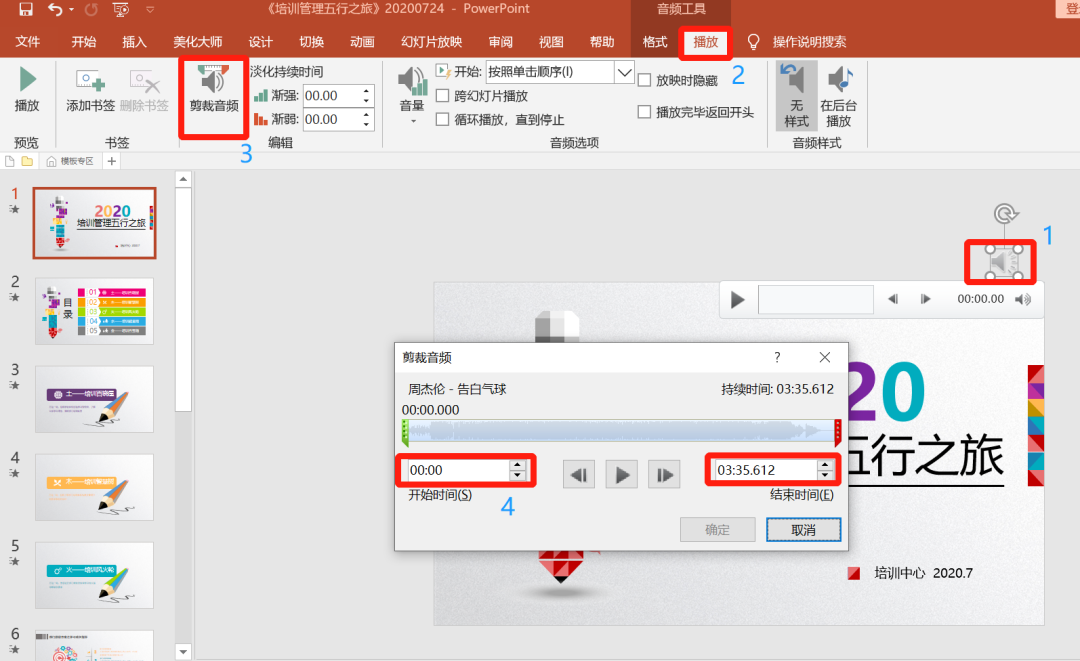Click the Save icon in title bar
This screenshot has width=1080, height=661.
point(25,9)
